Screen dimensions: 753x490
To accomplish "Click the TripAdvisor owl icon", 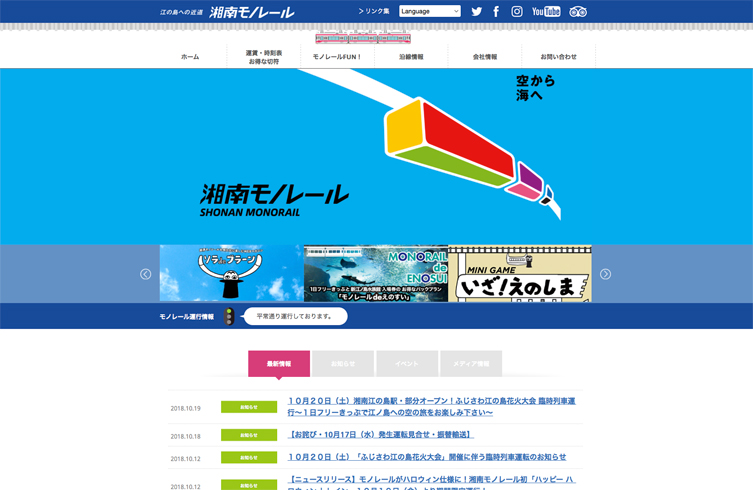I will click(x=578, y=12).
